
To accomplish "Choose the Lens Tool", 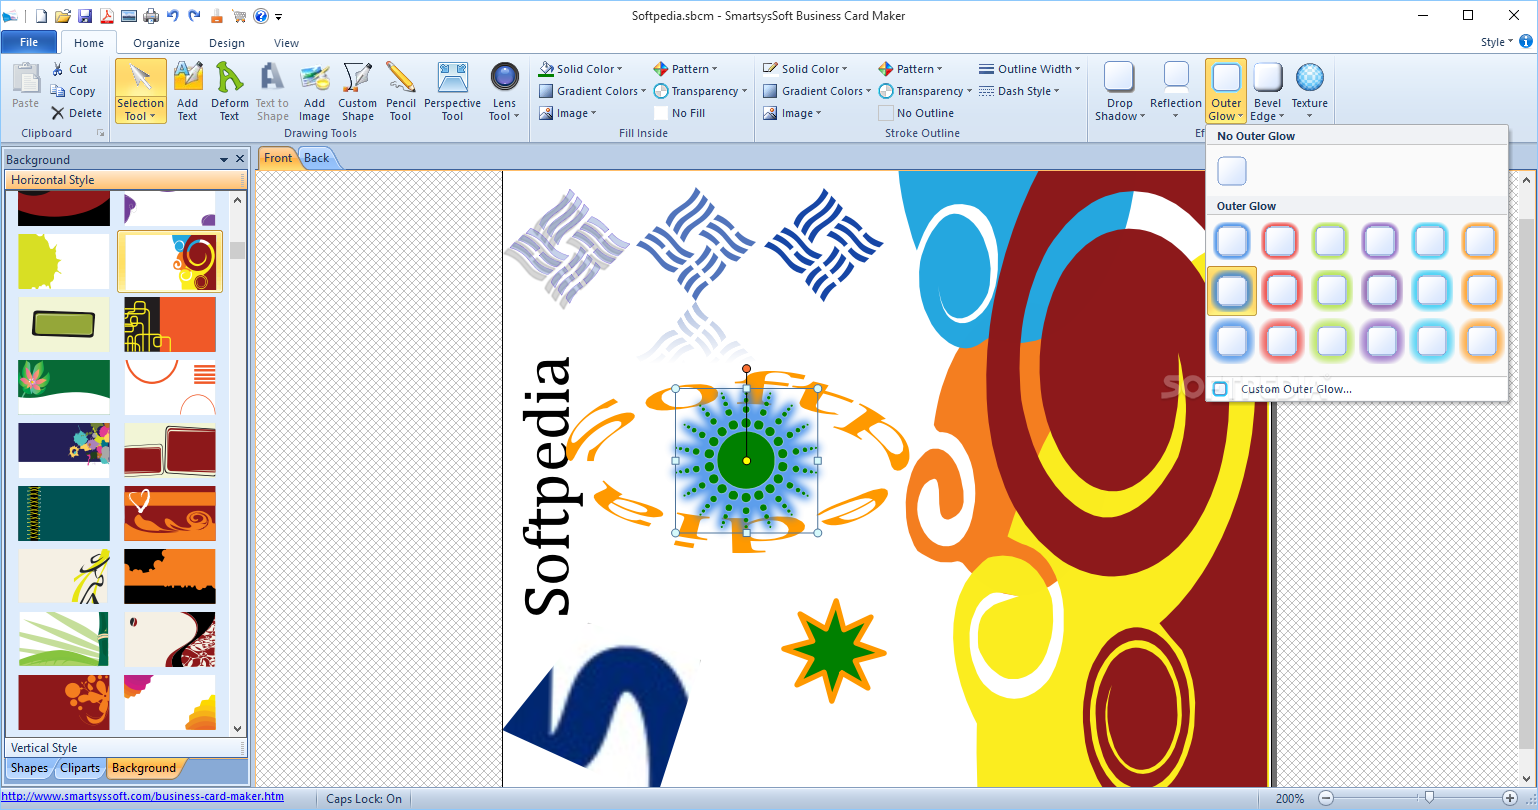I will pos(504,91).
